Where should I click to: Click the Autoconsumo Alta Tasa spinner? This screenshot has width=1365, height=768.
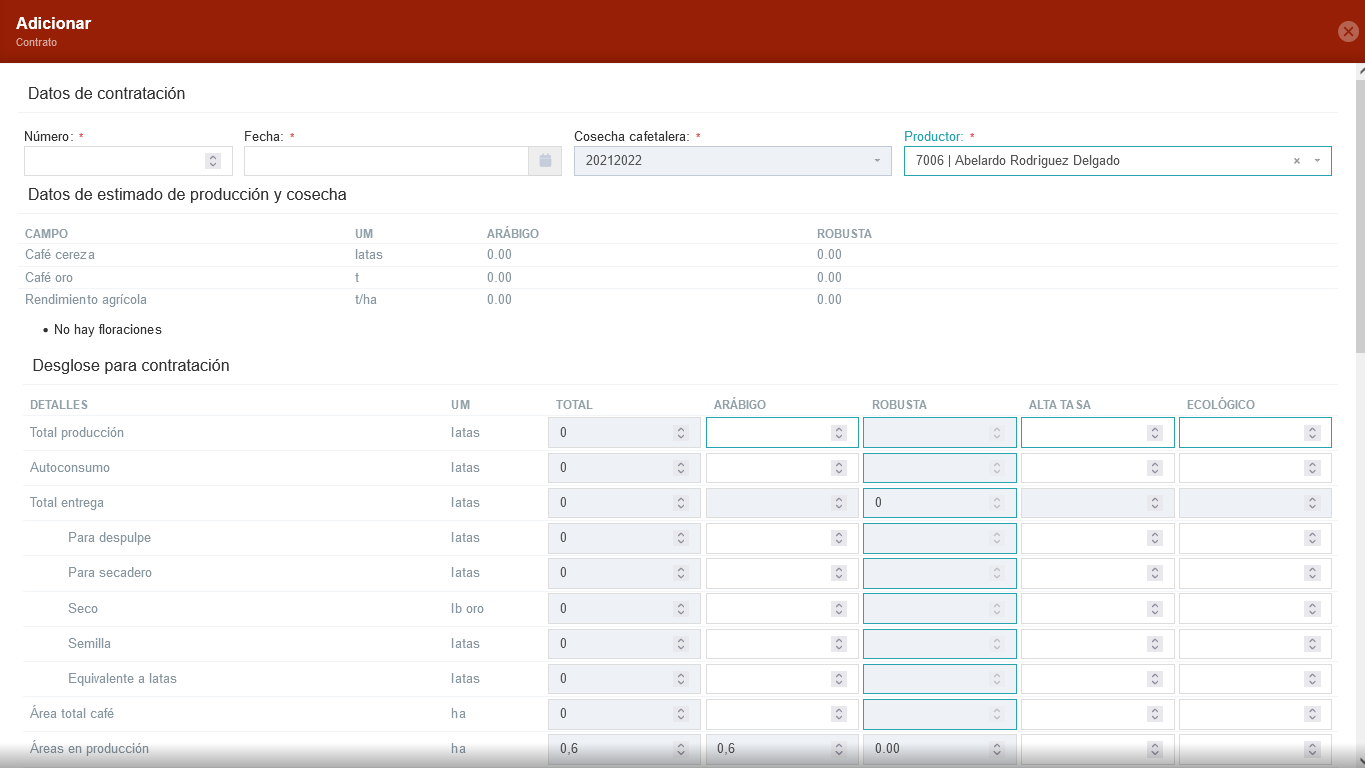(1154, 468)
